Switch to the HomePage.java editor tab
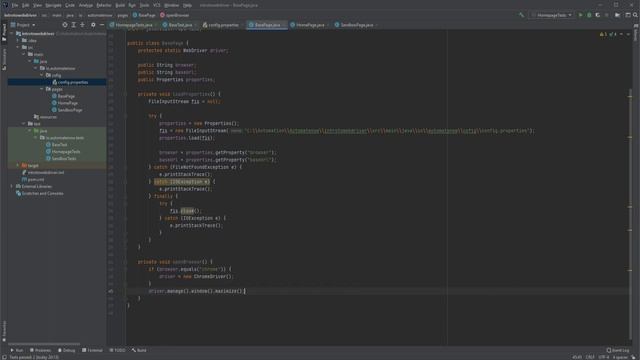 coord(309,25)
